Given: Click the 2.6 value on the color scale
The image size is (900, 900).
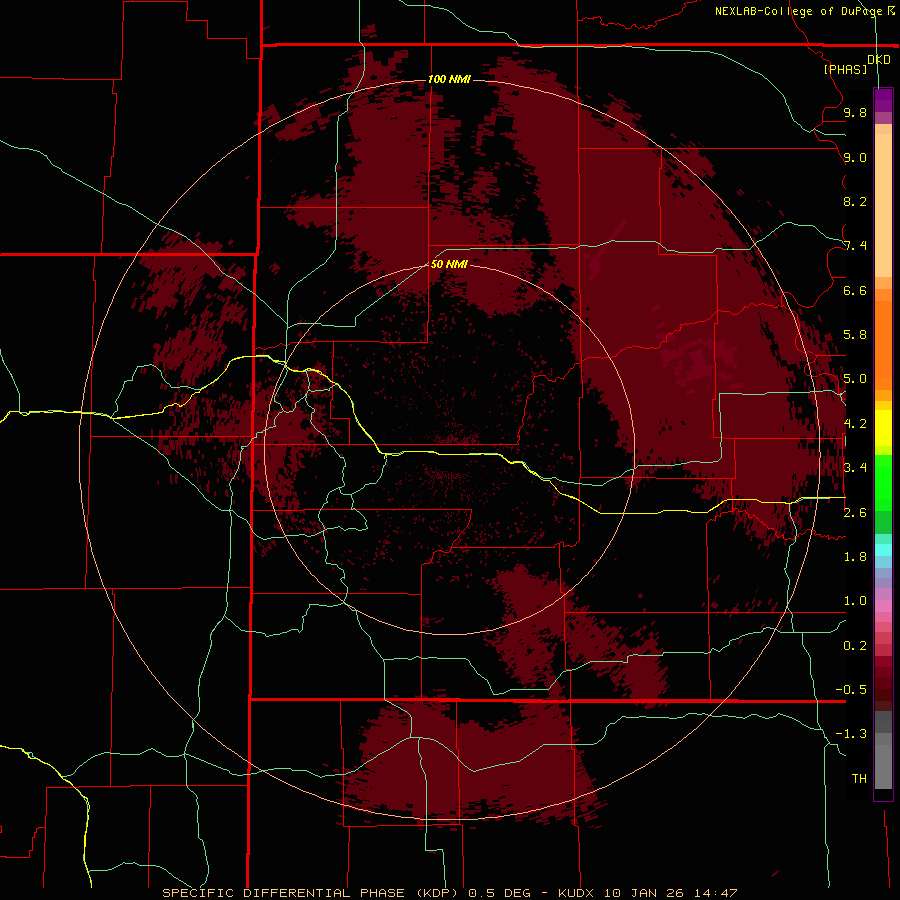Looking at the screenshot, I should (x=855, y=513).
